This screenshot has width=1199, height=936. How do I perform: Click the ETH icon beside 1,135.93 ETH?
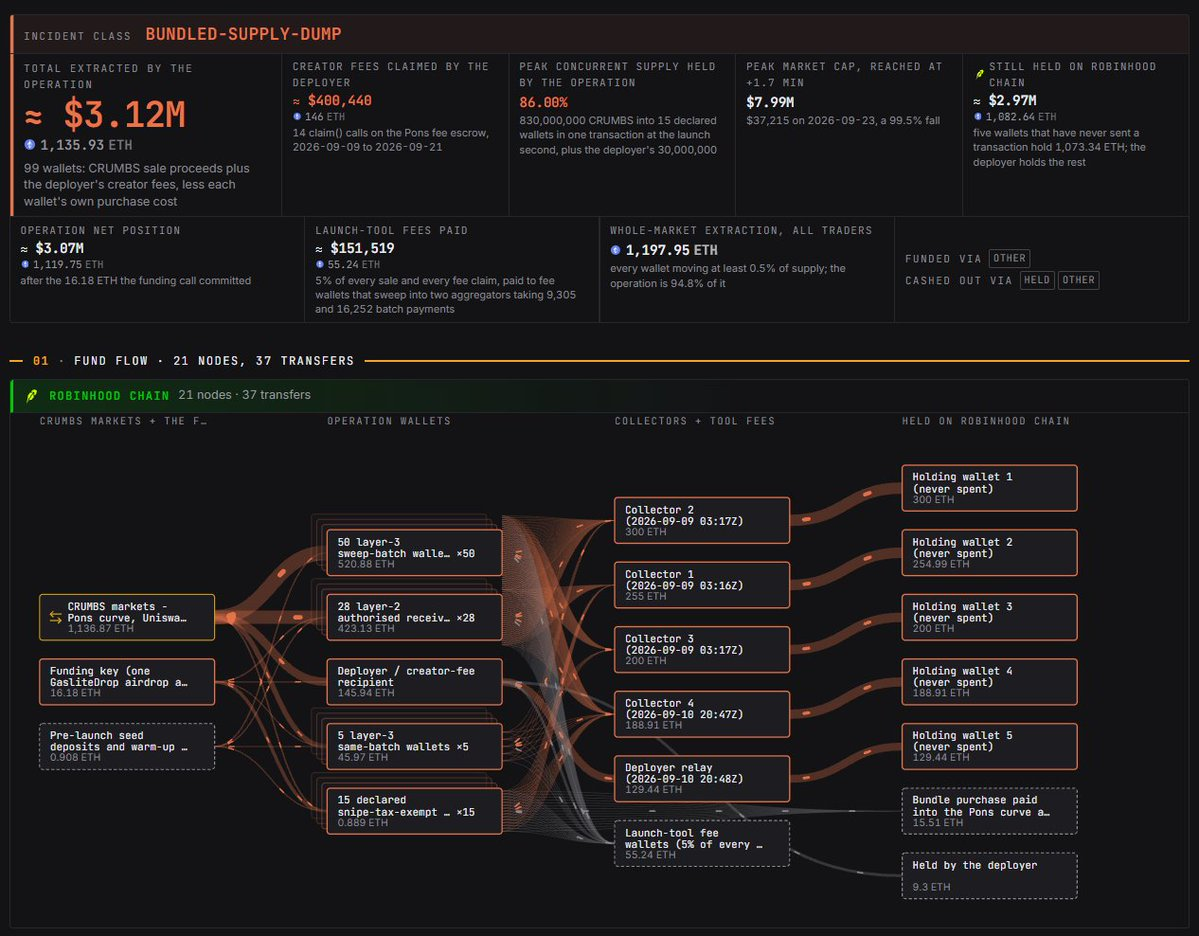click(30, 145)
